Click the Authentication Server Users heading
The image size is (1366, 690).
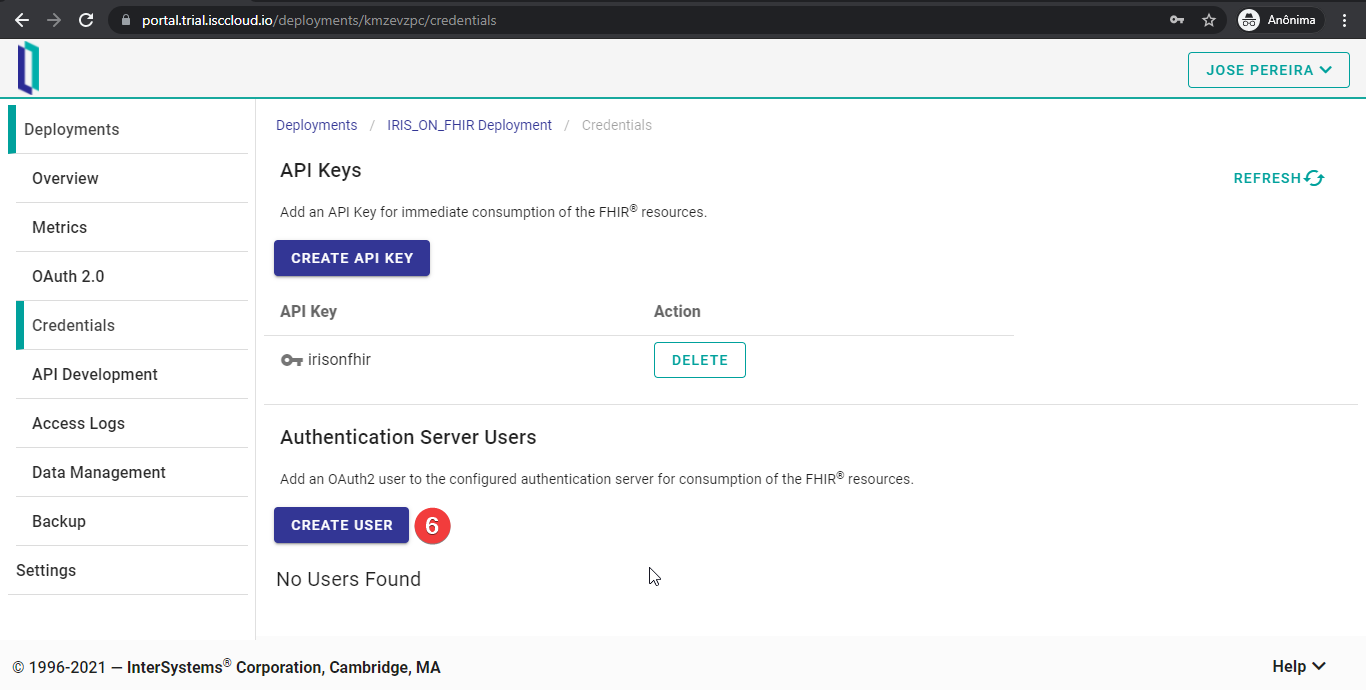(x=408, y=437)
